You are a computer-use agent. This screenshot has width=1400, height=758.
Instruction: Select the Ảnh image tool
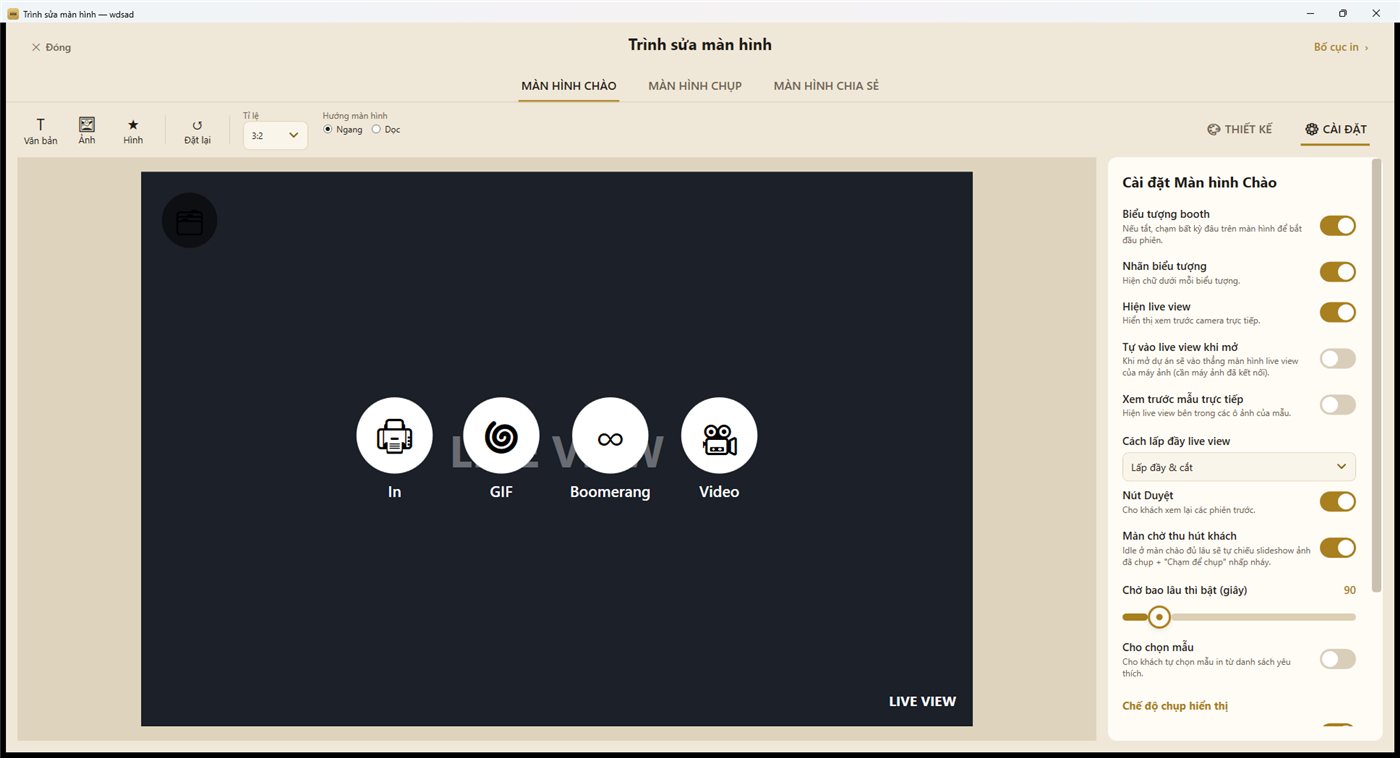87,131
